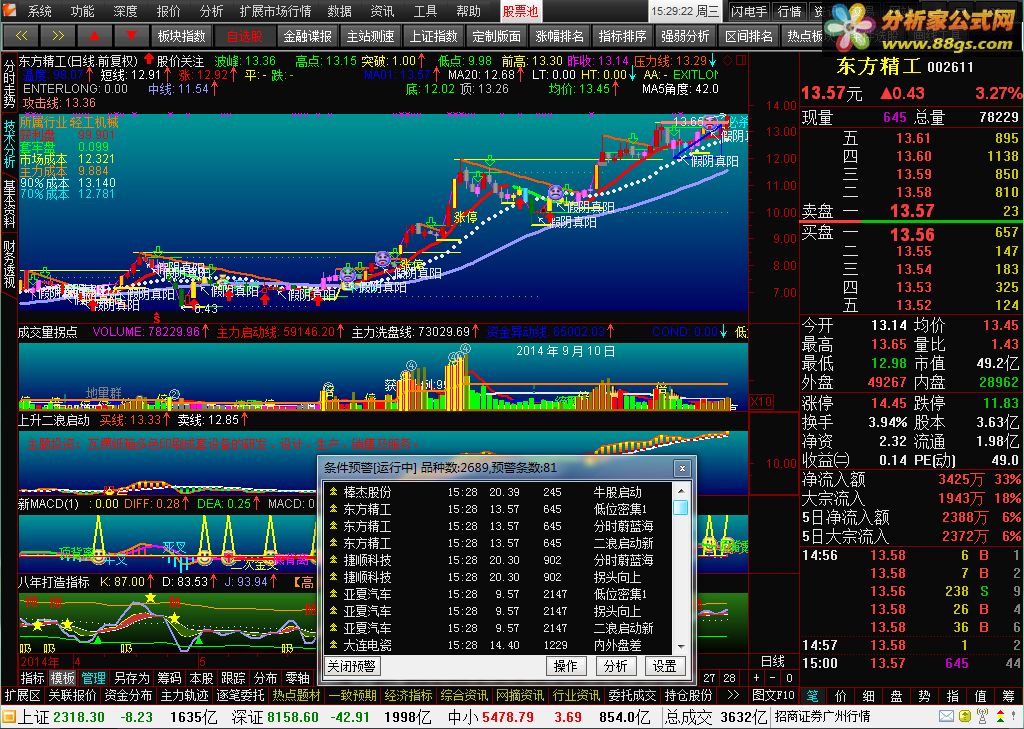This screenshot has width=1024, height=729.
Task: Select the 模板 tab under chart
Action: coord(63,678)
